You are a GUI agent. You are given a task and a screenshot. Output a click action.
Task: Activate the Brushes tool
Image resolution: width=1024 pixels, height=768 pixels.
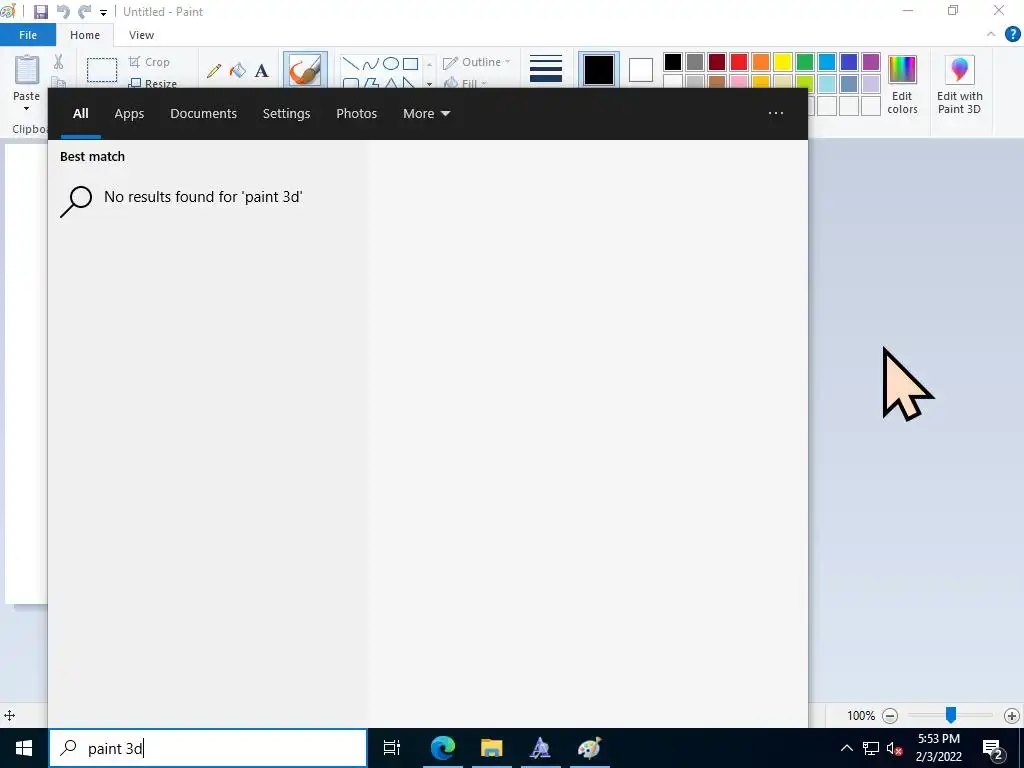(x=305, y=69)
